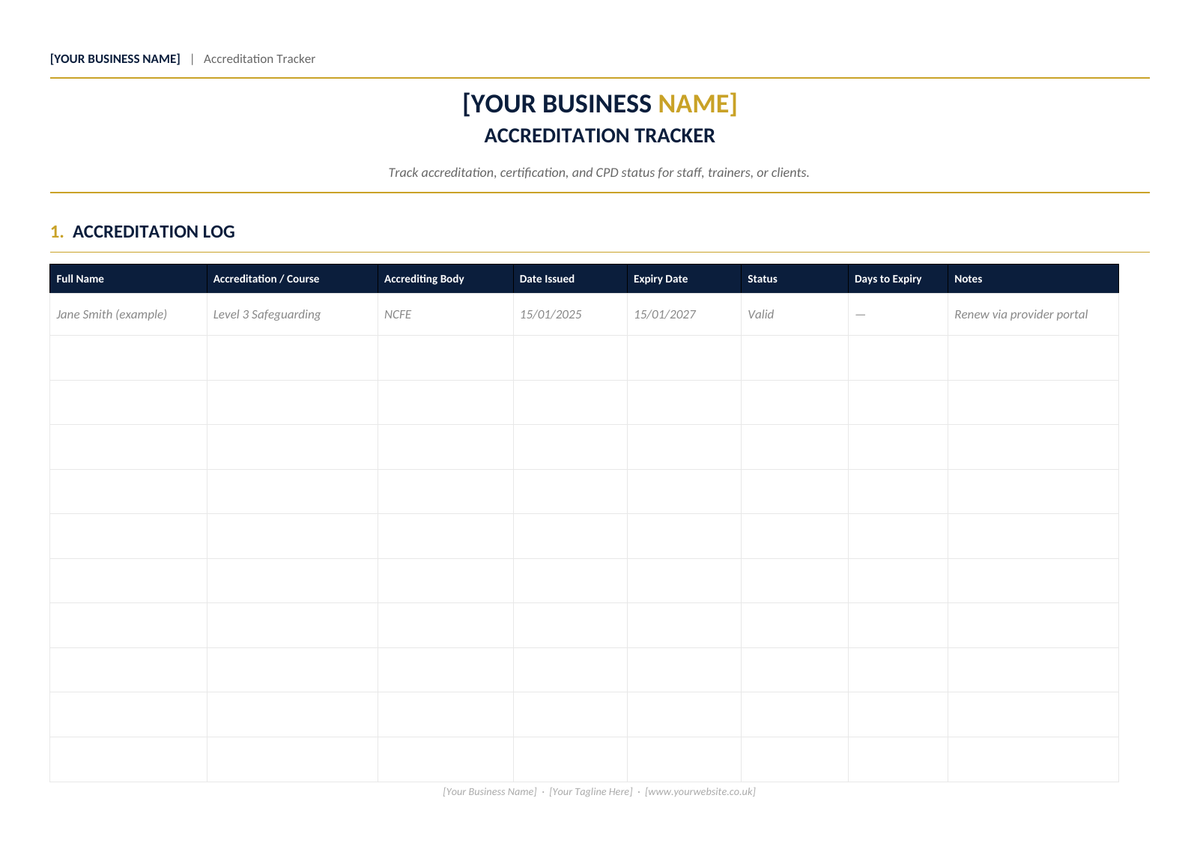Select the large '[YOUR BUSINESS NAME]' title
1200x849 pixels.
click(x=600, y=104)
